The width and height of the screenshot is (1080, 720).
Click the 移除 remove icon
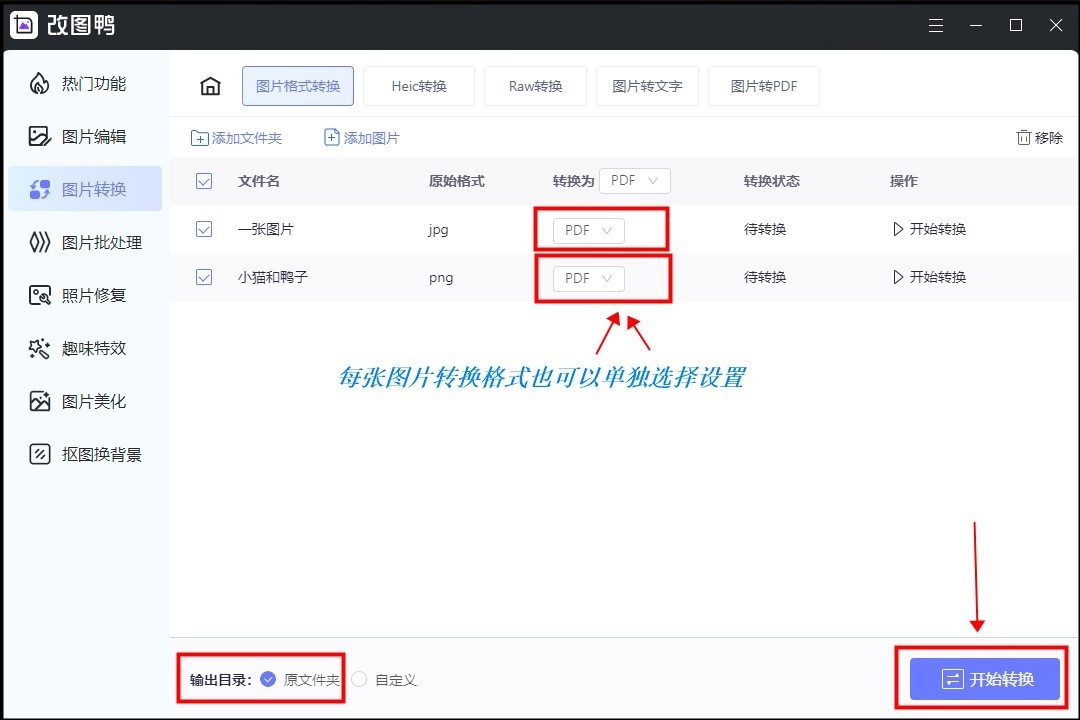[x=1039, y=137]
